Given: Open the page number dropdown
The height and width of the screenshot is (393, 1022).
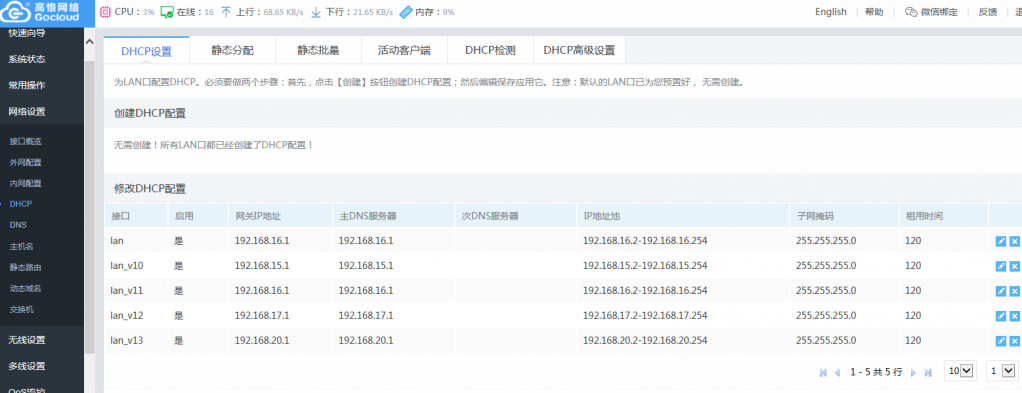Looking at the screenshot, I should pos(1001,371).
